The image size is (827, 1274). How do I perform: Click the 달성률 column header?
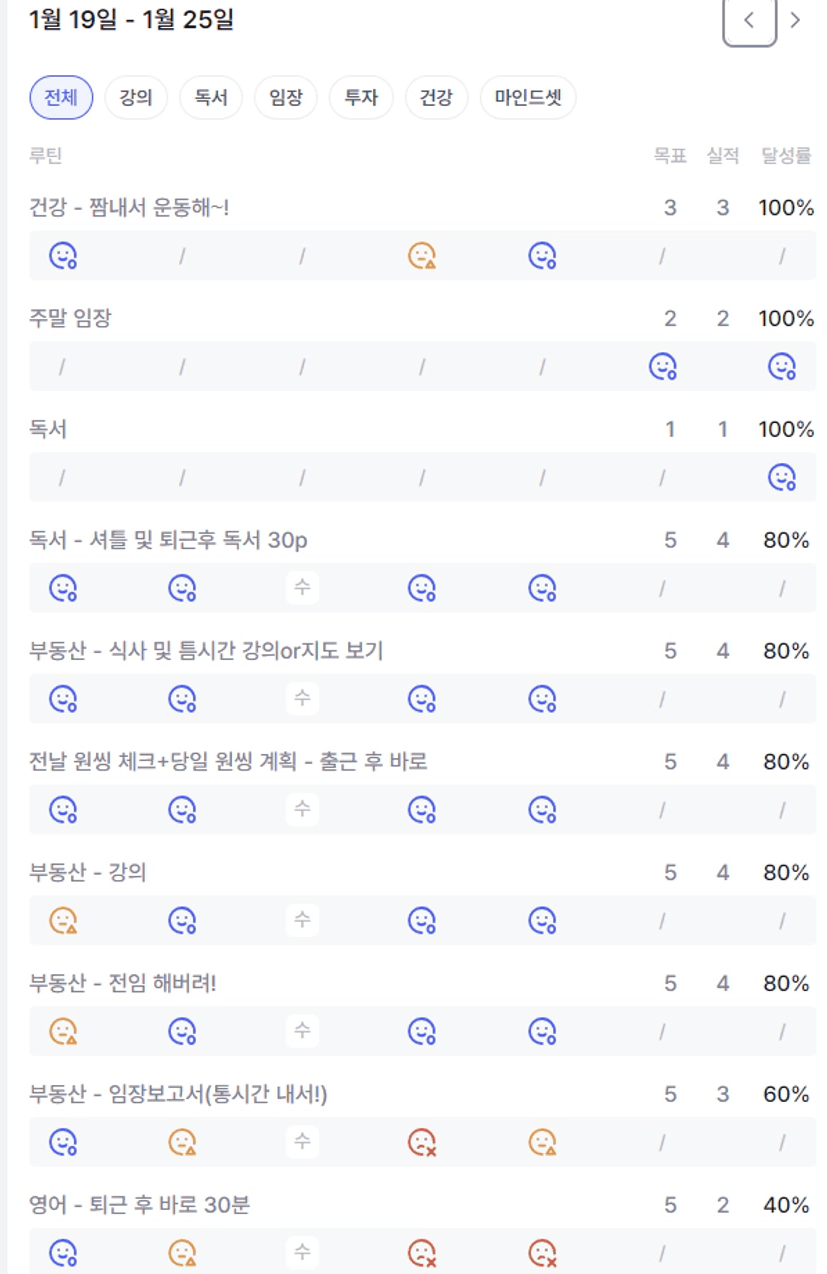coord(786,155)
